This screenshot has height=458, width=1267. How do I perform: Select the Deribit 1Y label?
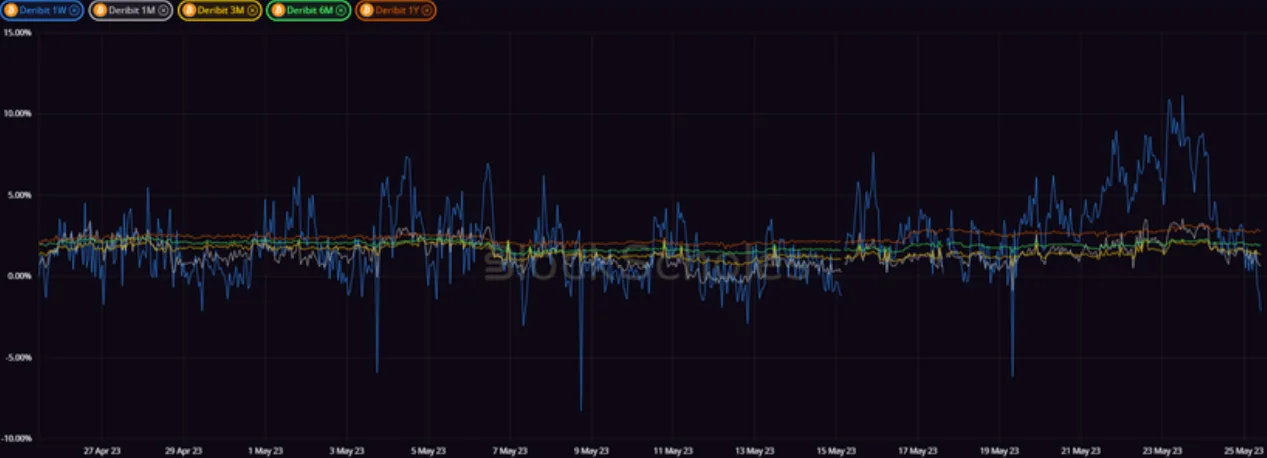click(397, 11)
